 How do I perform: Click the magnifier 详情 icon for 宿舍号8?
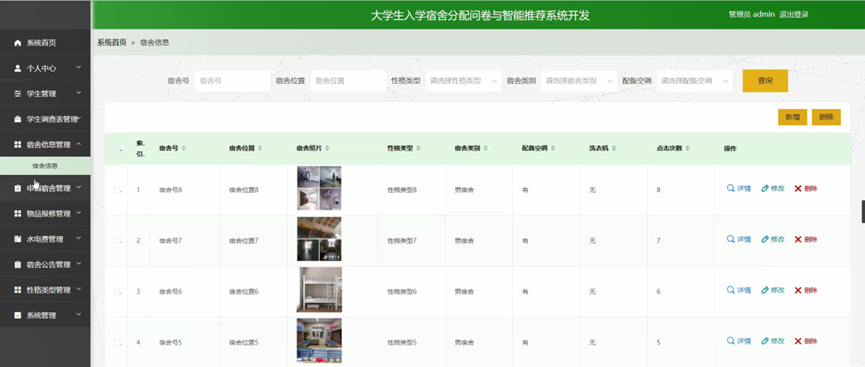click(x=730, y=188)
